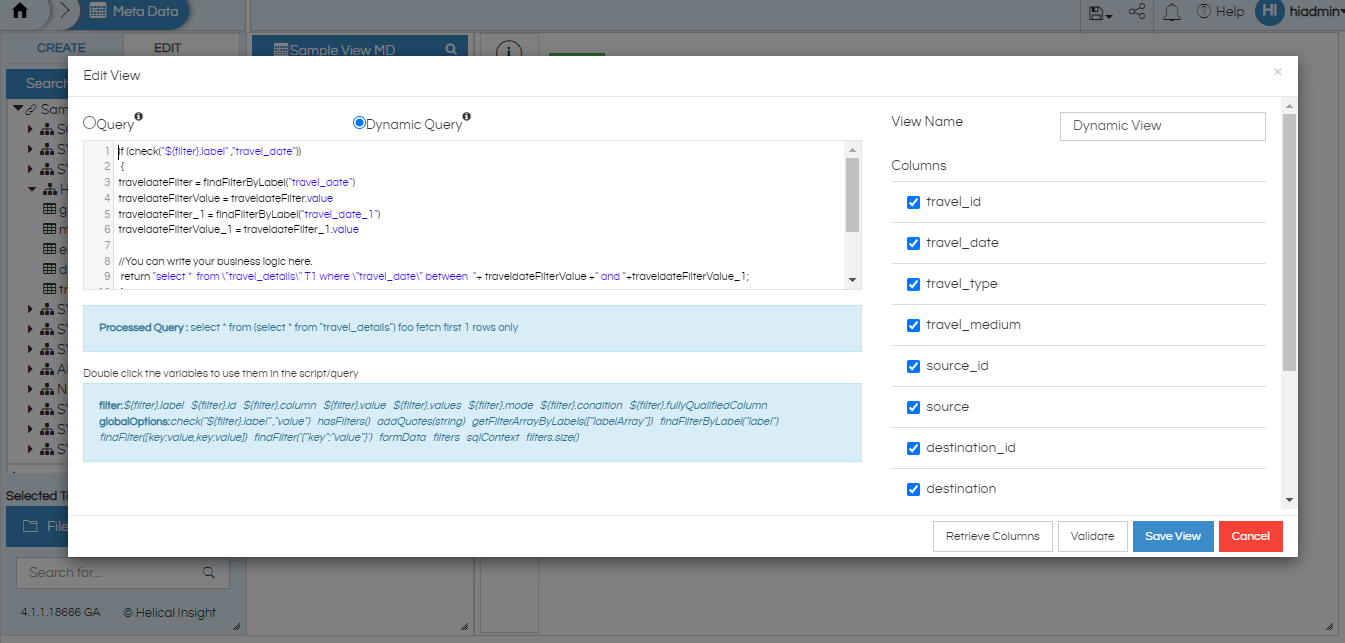
Task: Open the Help link
Action: [x=1220, y=12]
